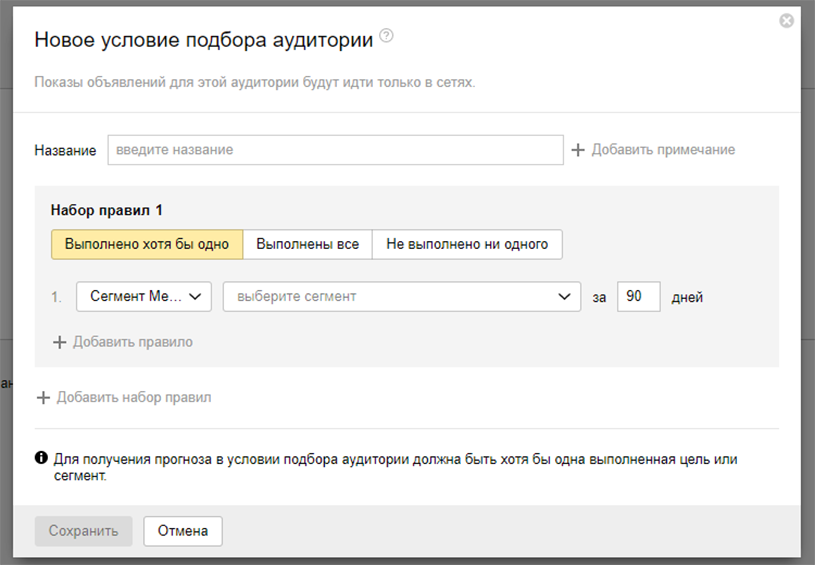
Task: Click the Добавить примечание link text
Action: pyautogui.click(x=663, y=150)
